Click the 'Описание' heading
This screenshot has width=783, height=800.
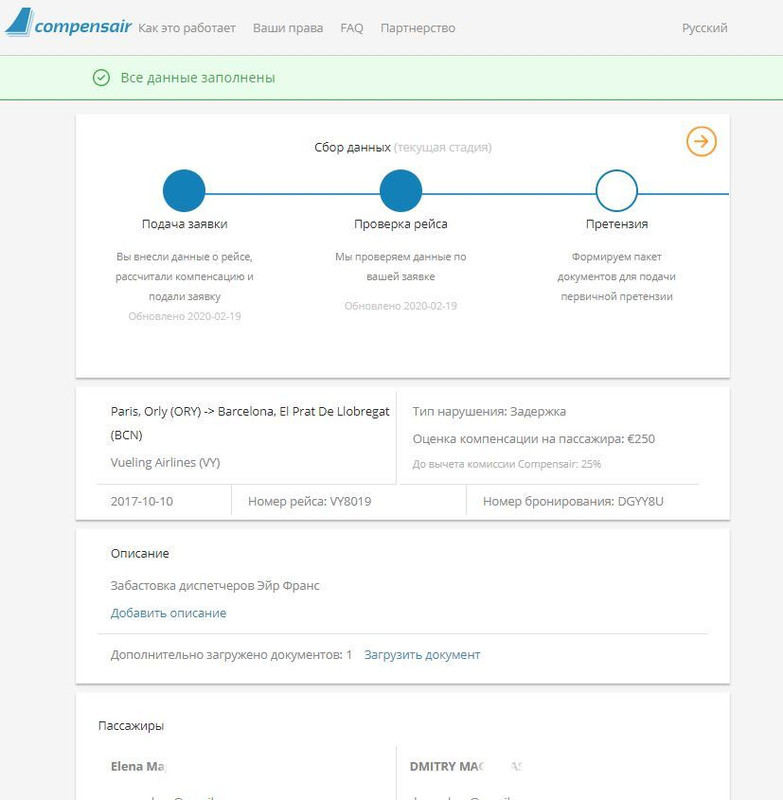(x=140, y=554)
